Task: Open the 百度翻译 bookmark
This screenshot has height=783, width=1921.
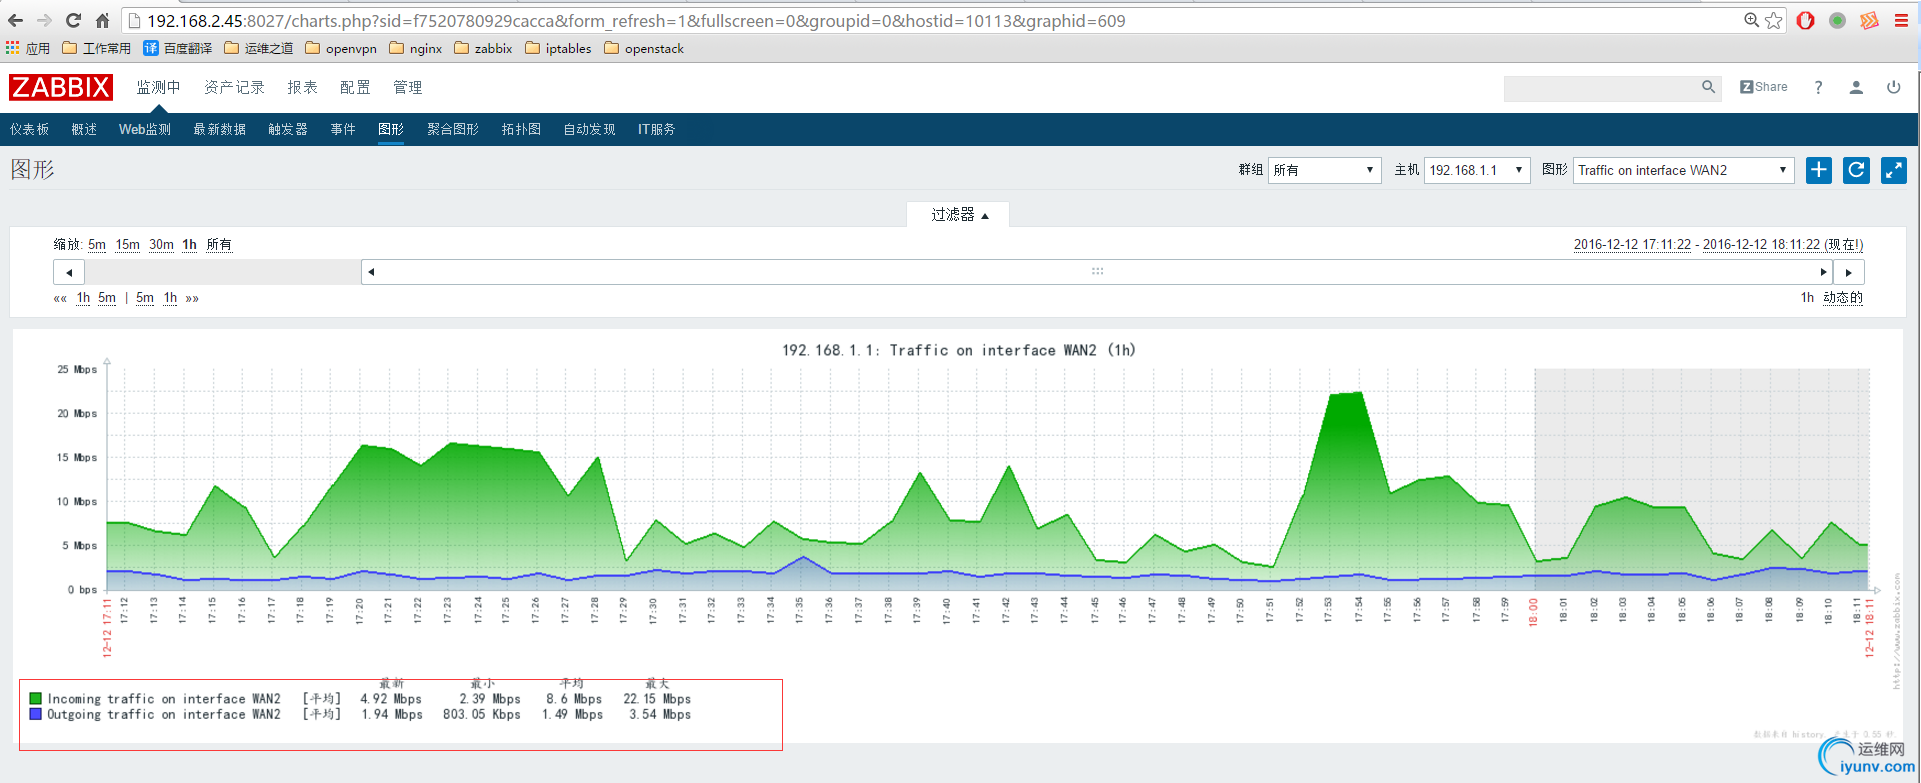Action: click(x=177, y=48)
